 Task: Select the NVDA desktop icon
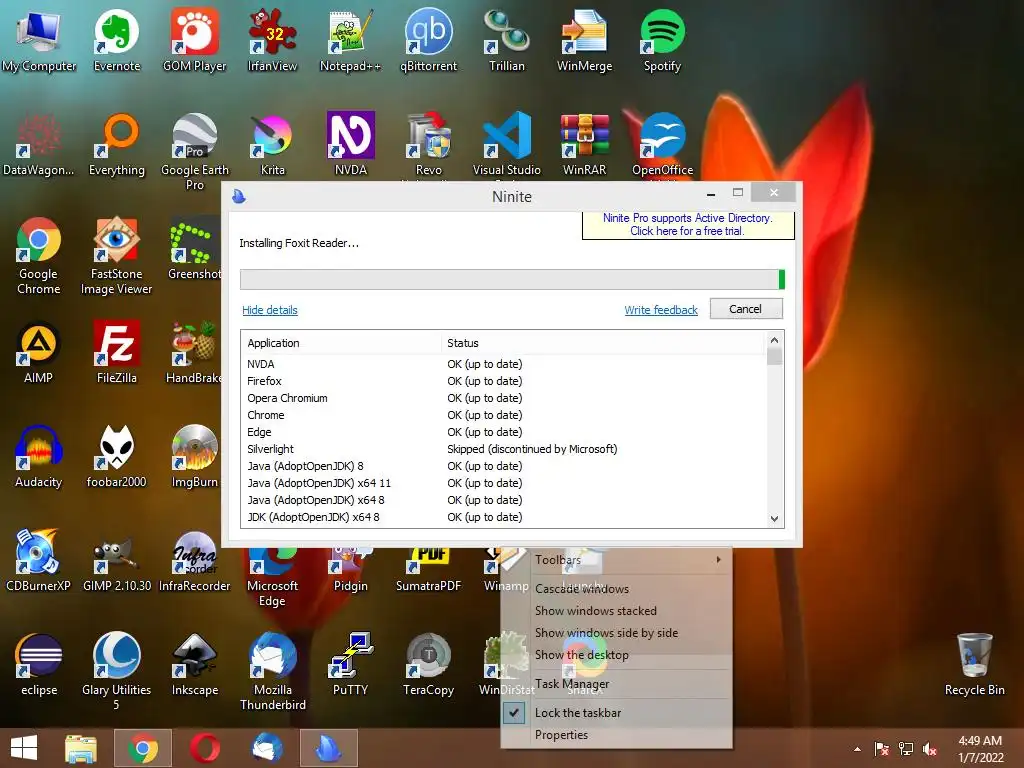351,144
